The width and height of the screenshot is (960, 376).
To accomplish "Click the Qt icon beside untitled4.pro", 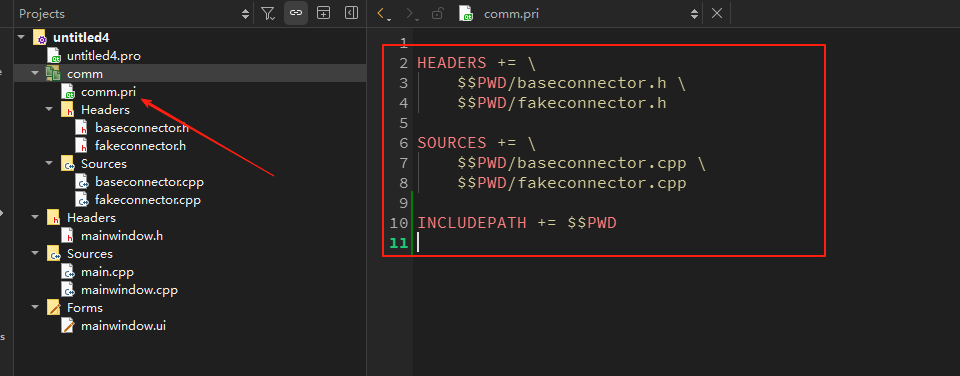I will (54, 56).
